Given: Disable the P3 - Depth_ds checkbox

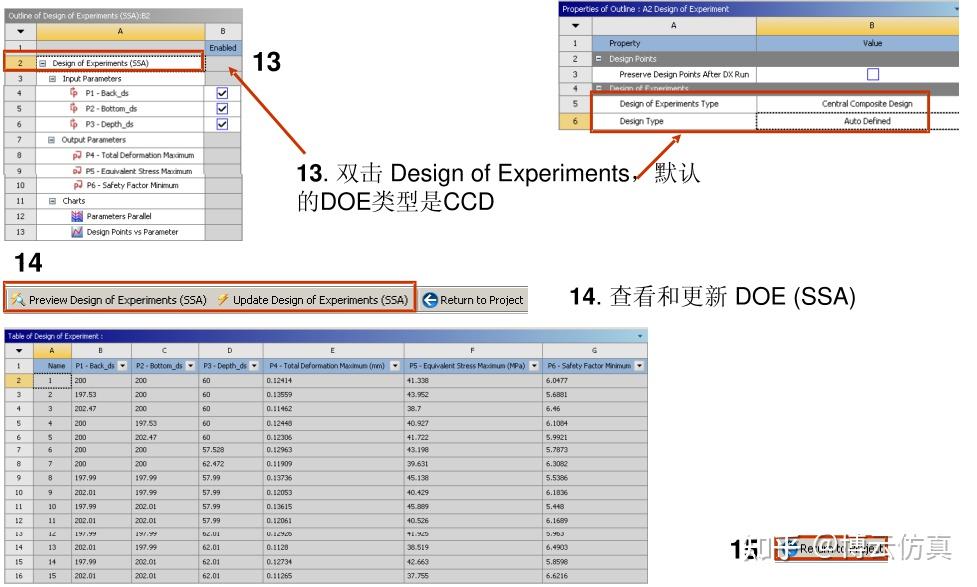Looking at the screenshot, I should point(221,124).
